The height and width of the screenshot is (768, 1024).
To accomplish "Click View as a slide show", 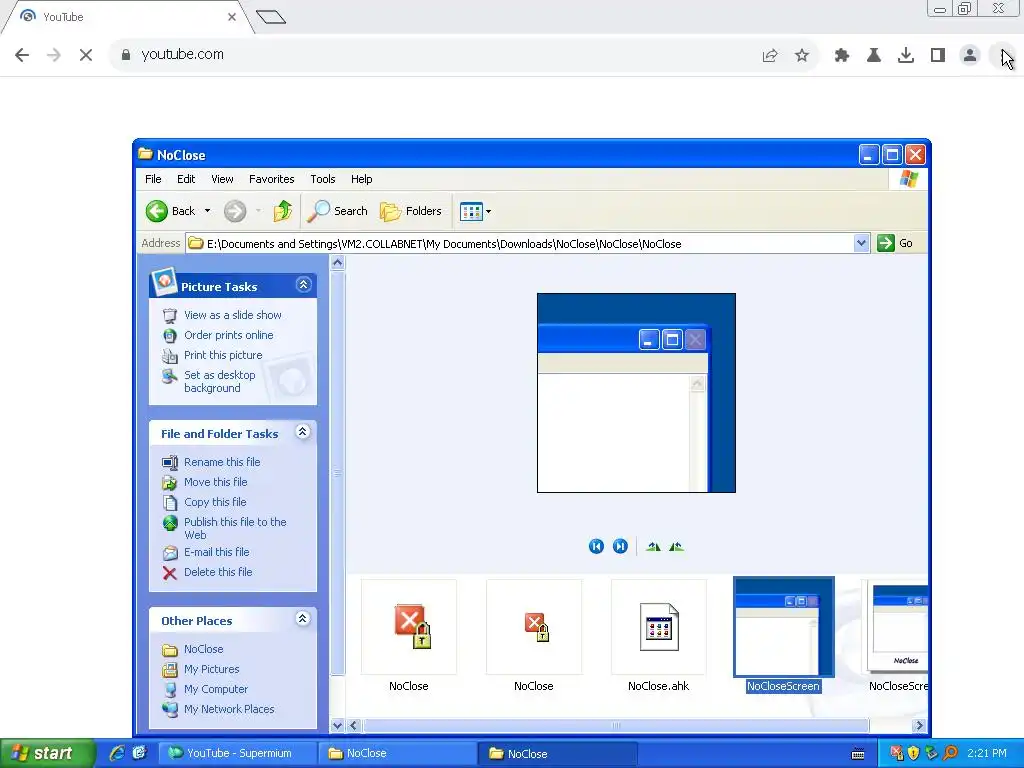I will (x=232, y=315).
